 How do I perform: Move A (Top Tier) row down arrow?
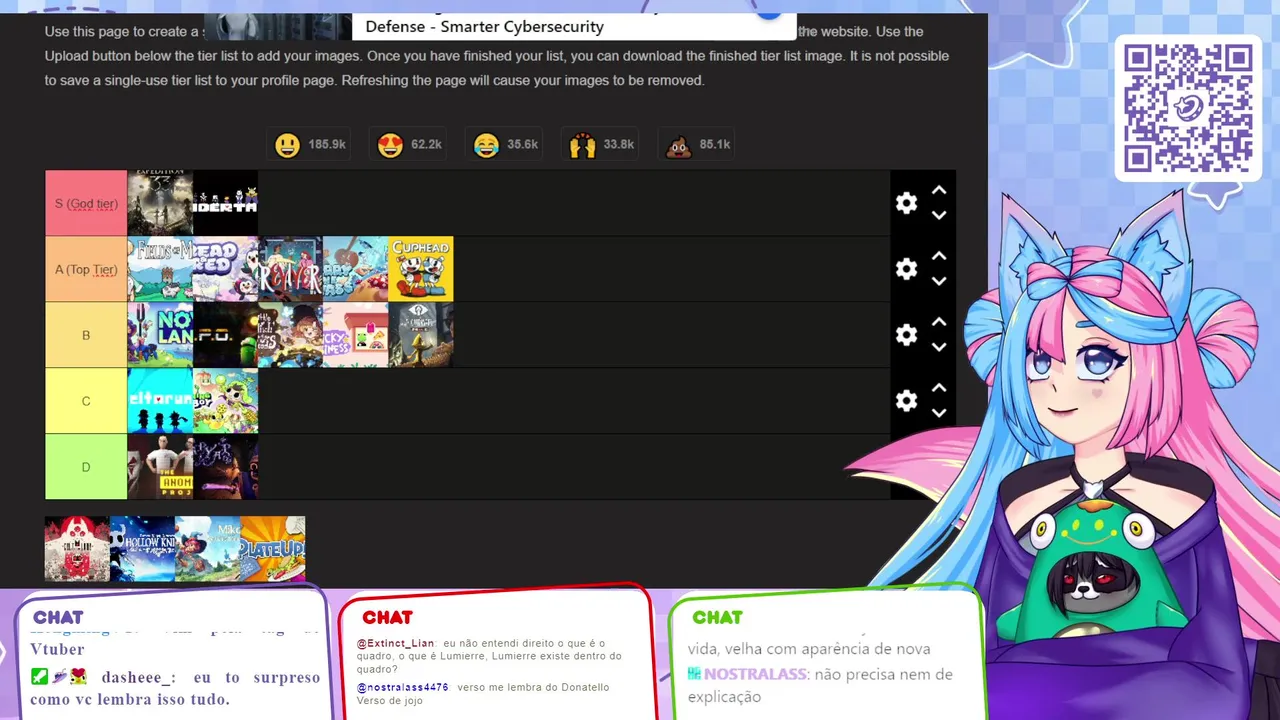(939, 281)
